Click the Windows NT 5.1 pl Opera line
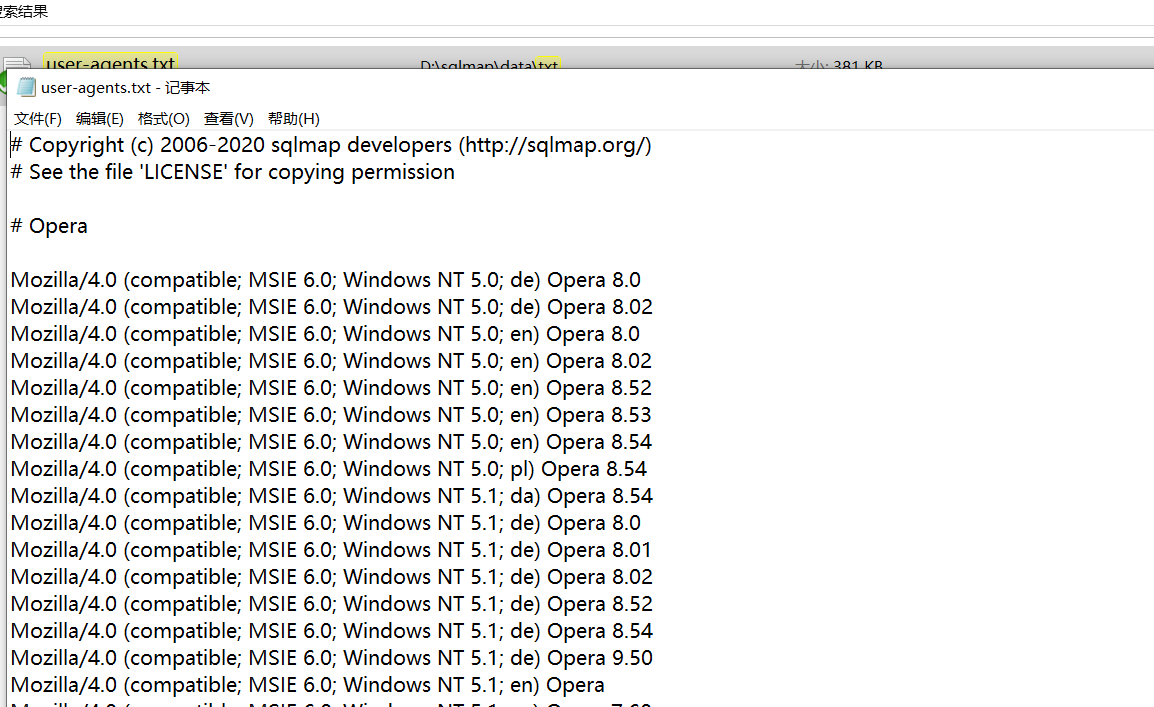1154x707 pixels. pyautogui.click(x=328, y=468)
